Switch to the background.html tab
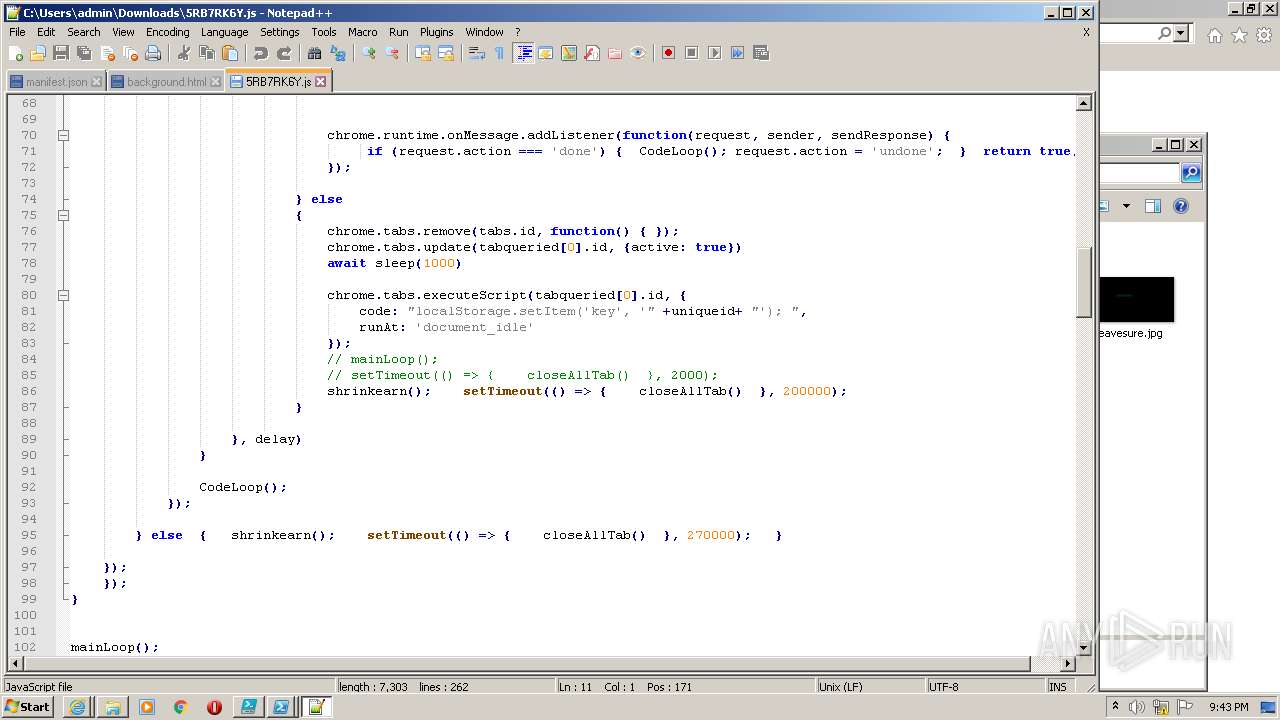 point(166,82)
